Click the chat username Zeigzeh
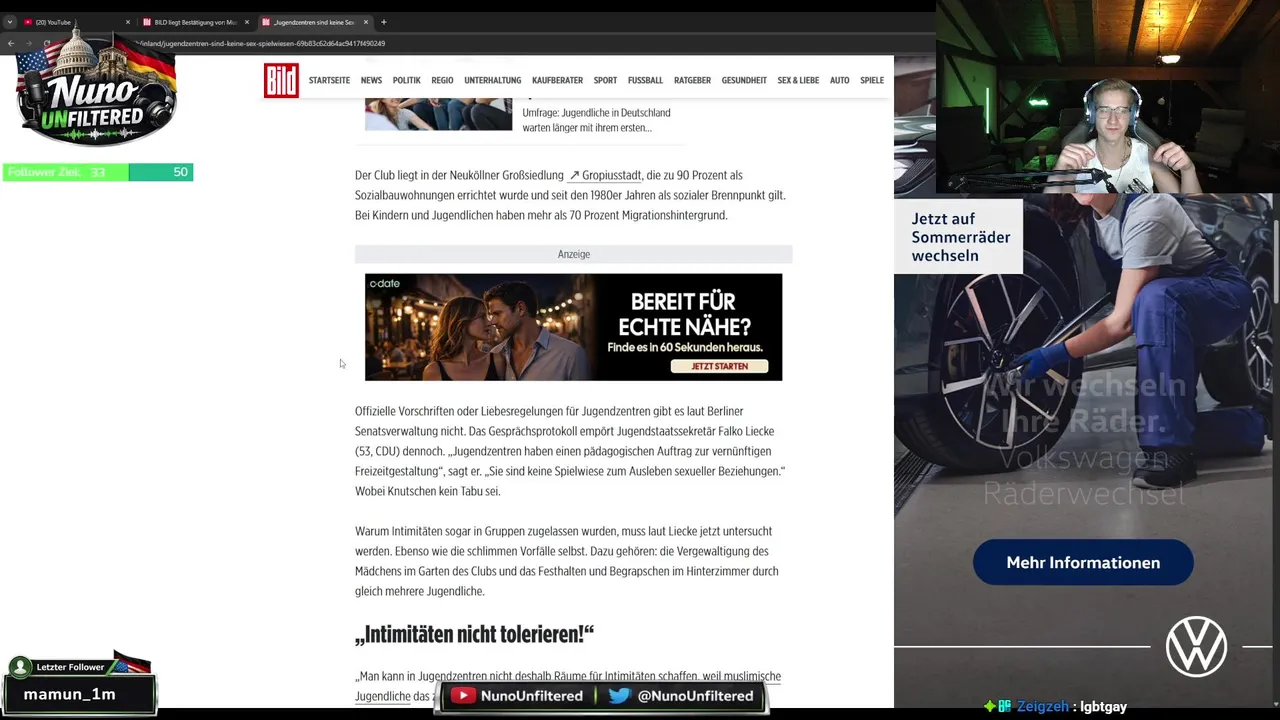This screenshot has width=1280, height=720. [x=1043, y=706]
